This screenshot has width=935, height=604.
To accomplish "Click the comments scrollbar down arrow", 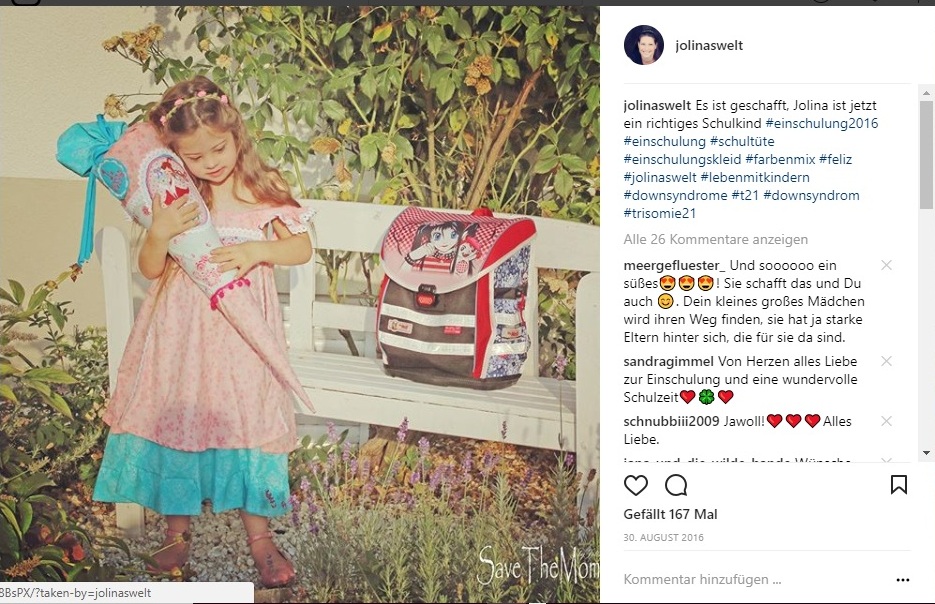I will pyautogui.click(x=926, y=453).
